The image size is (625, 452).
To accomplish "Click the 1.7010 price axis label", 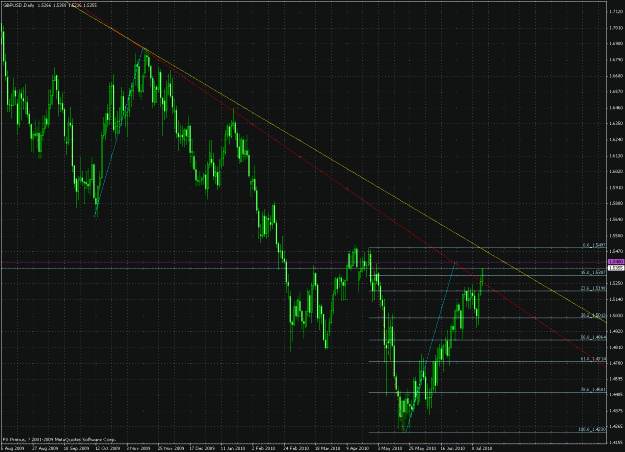I will pos(616,28).
